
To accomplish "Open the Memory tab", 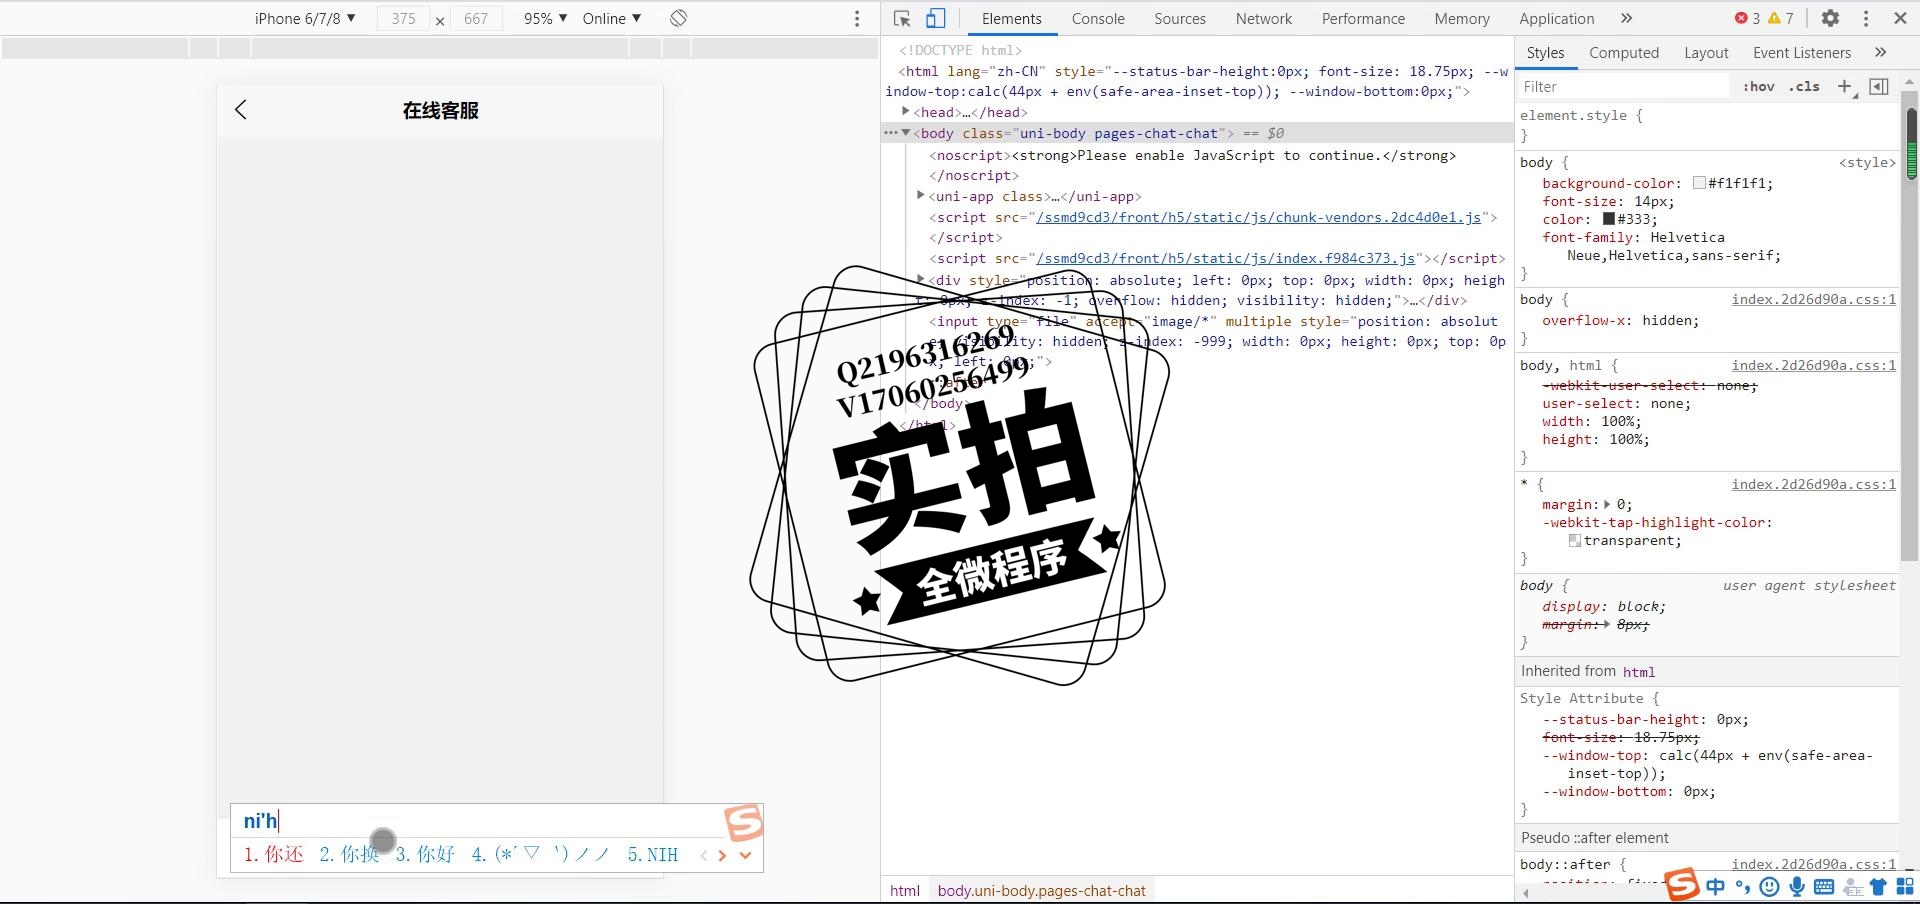I will (x=1462, y=18).
